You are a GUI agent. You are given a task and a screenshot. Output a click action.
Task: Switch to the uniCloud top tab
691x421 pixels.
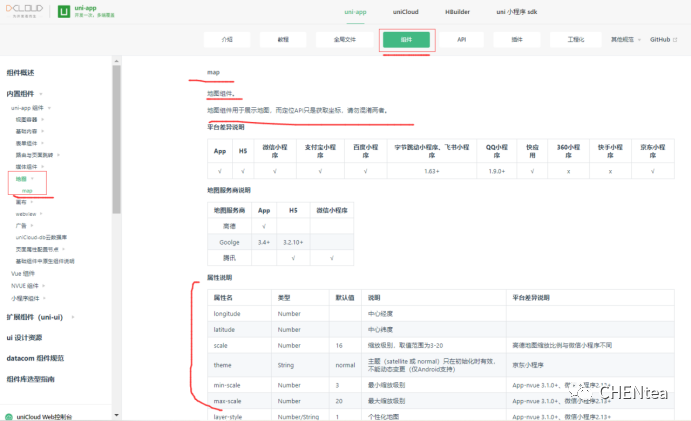pos(405,12)
